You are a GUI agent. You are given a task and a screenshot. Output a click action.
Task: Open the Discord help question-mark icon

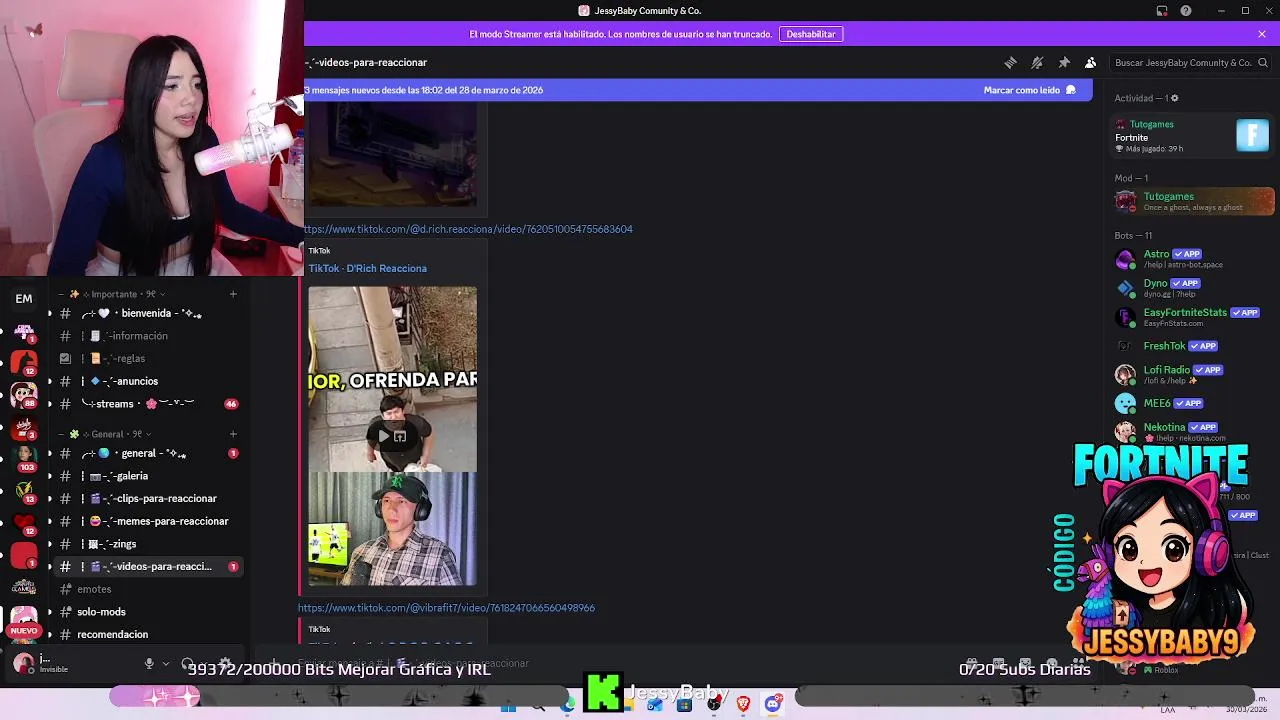tap(1186, 11)
